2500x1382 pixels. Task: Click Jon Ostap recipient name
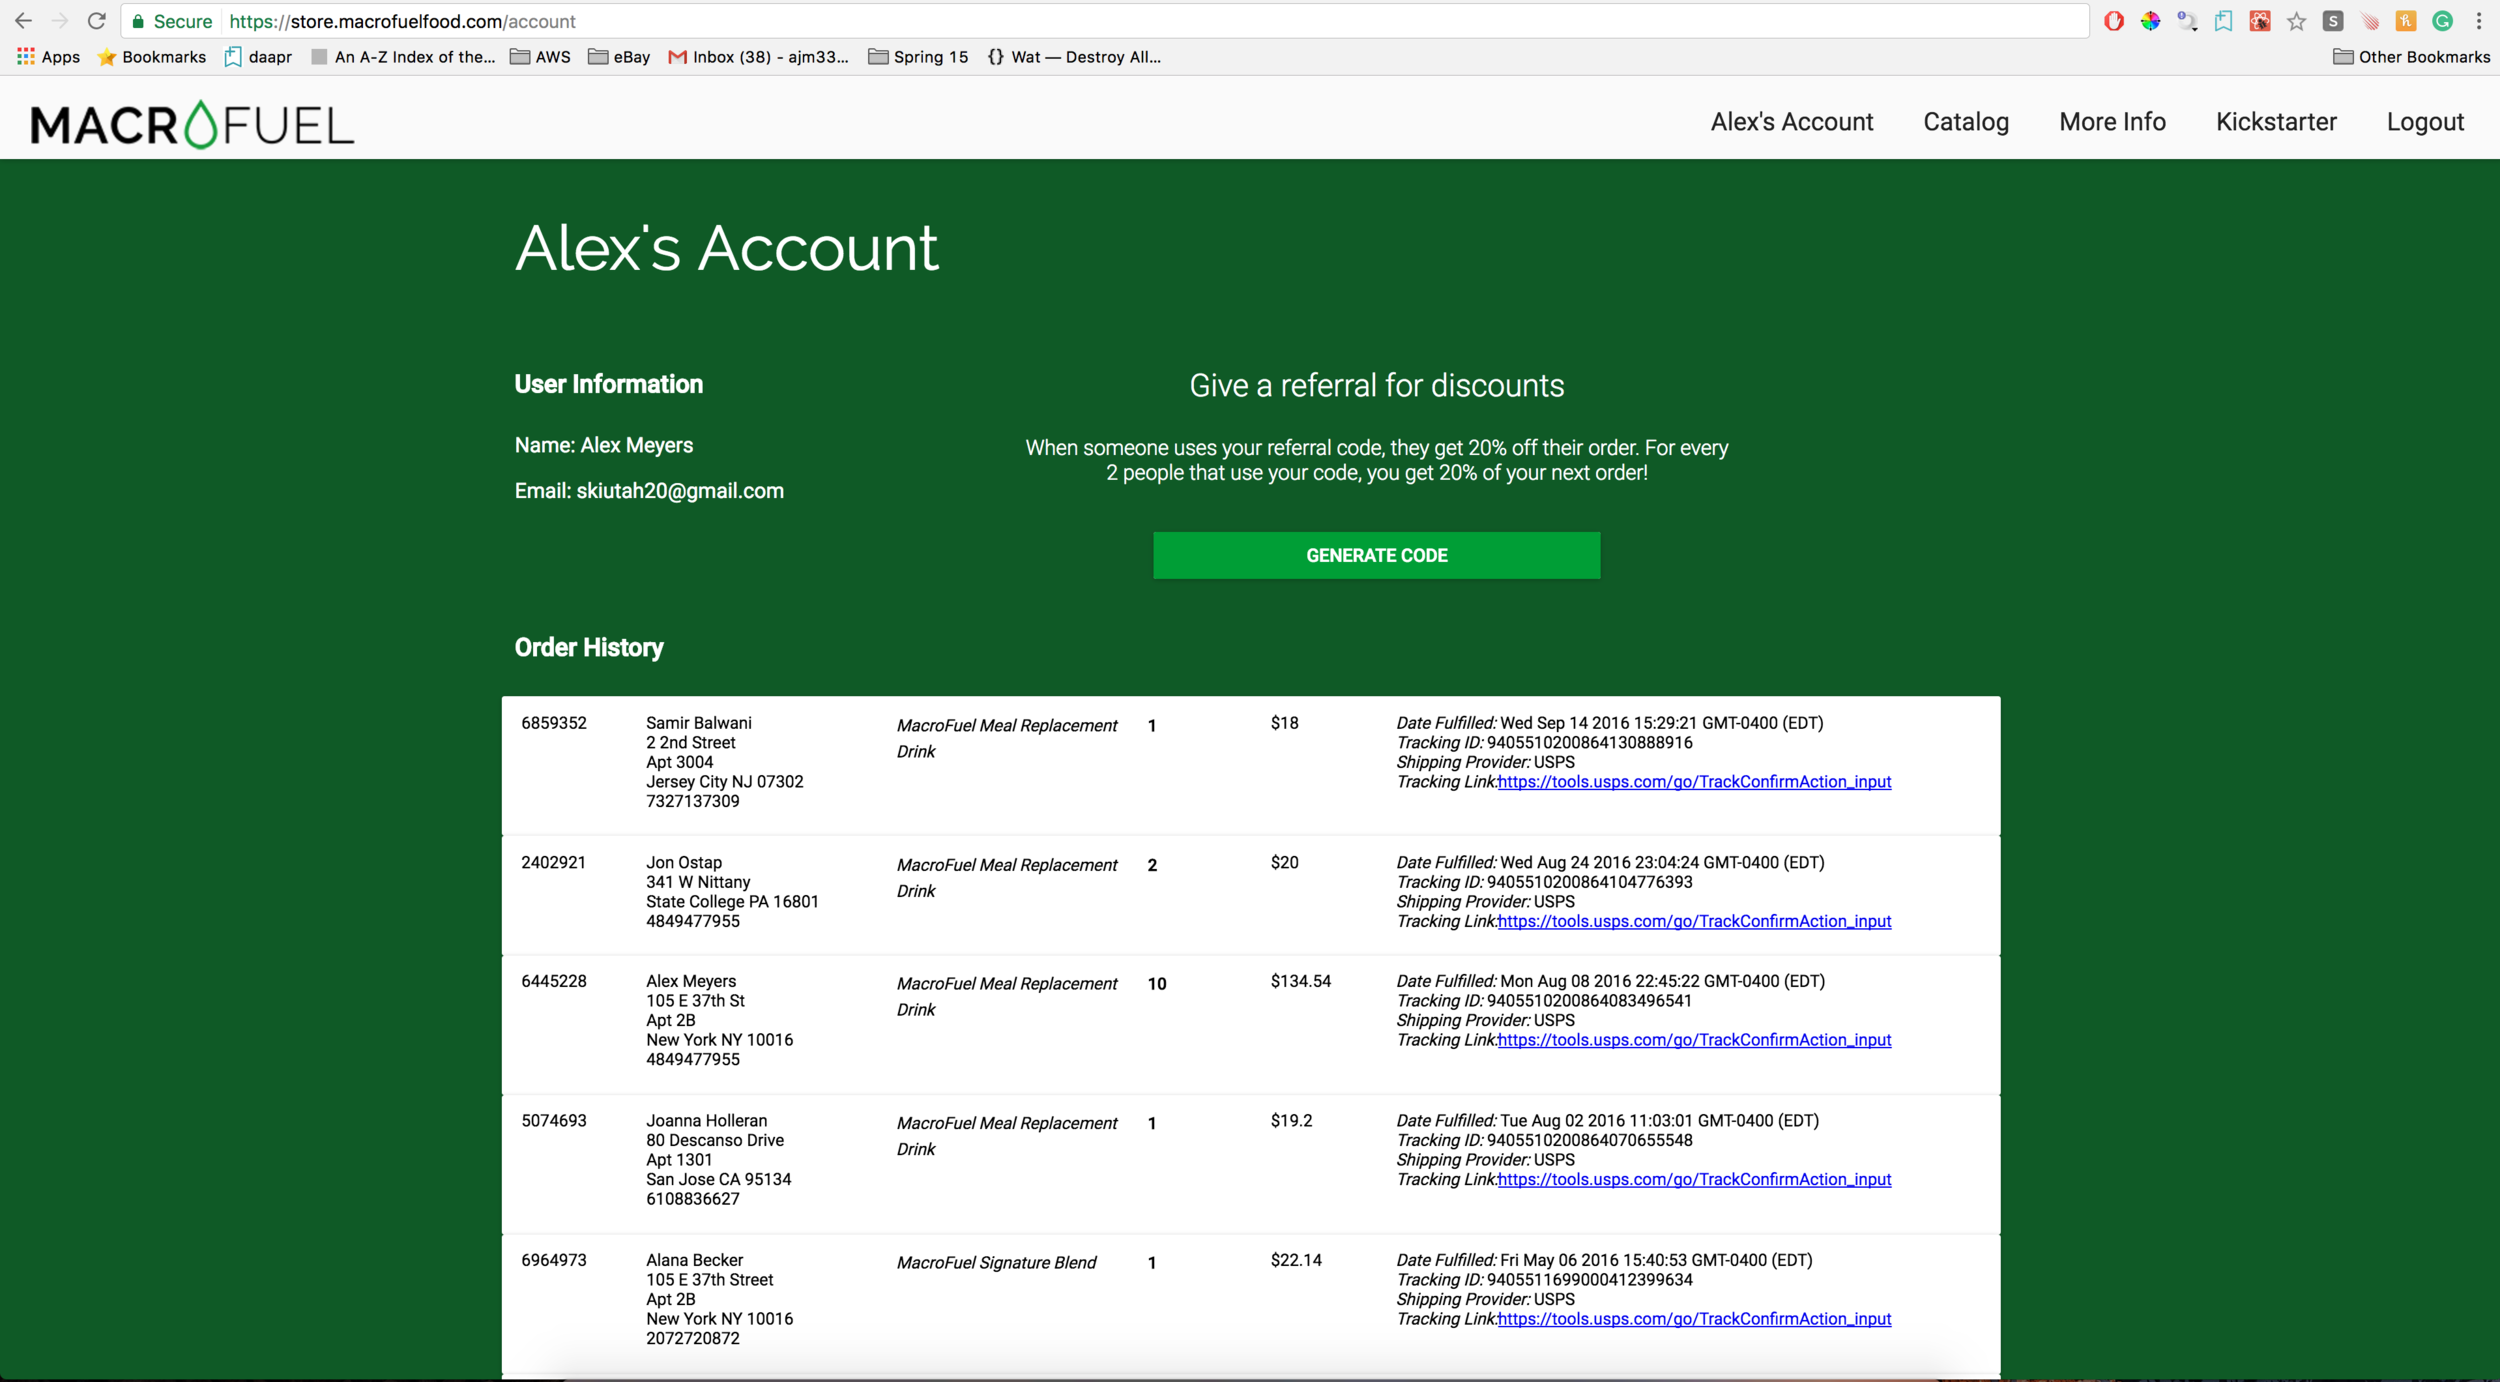683,862
